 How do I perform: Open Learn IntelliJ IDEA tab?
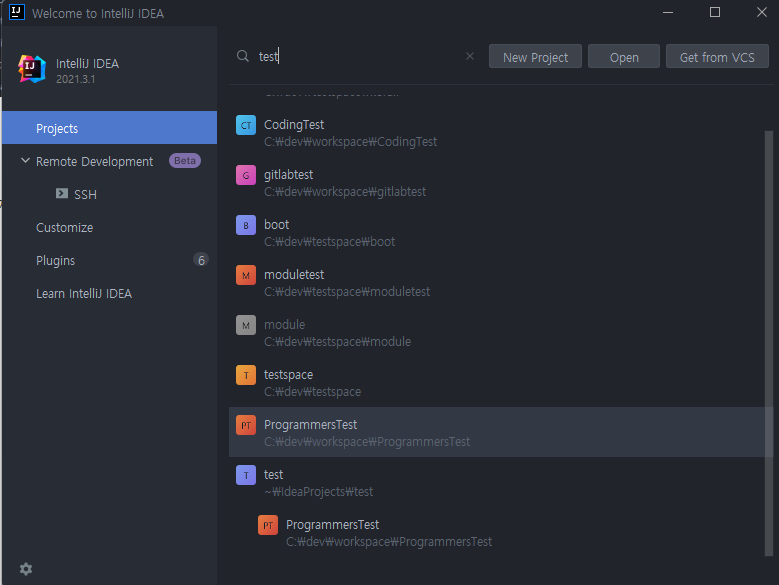click(84, 293)
